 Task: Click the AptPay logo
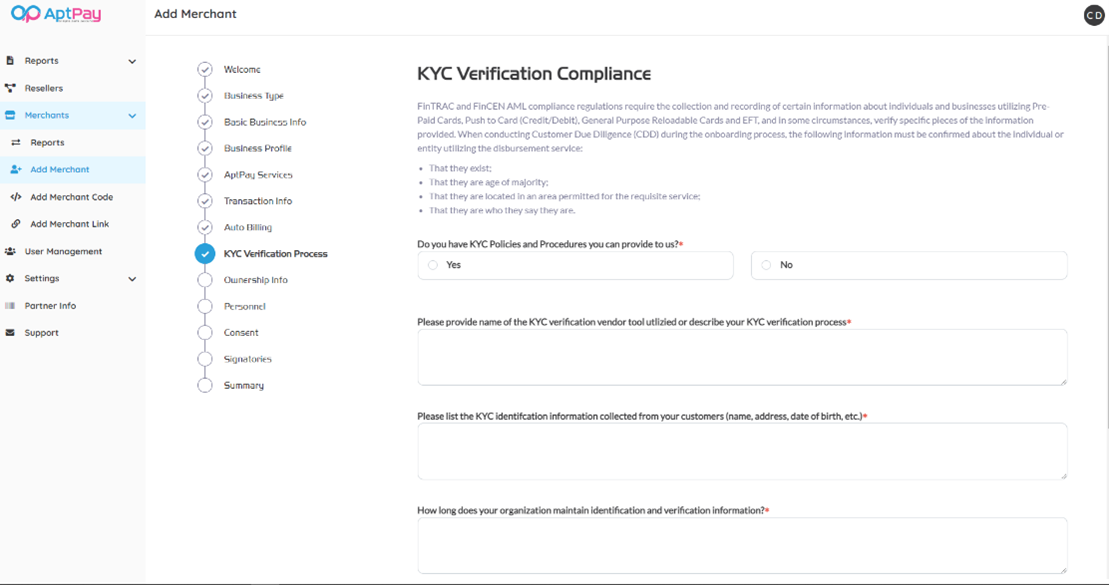click(x=55, y=14)
